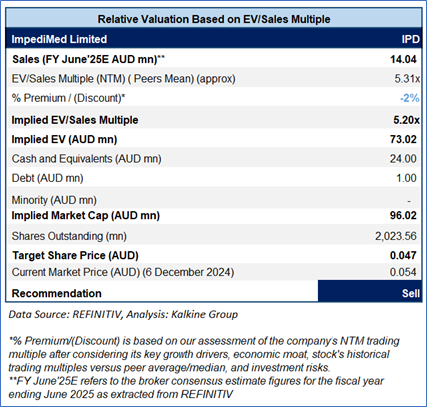
Task: Select the 'Recommendation' label
Action: click(x=57, y=294)
